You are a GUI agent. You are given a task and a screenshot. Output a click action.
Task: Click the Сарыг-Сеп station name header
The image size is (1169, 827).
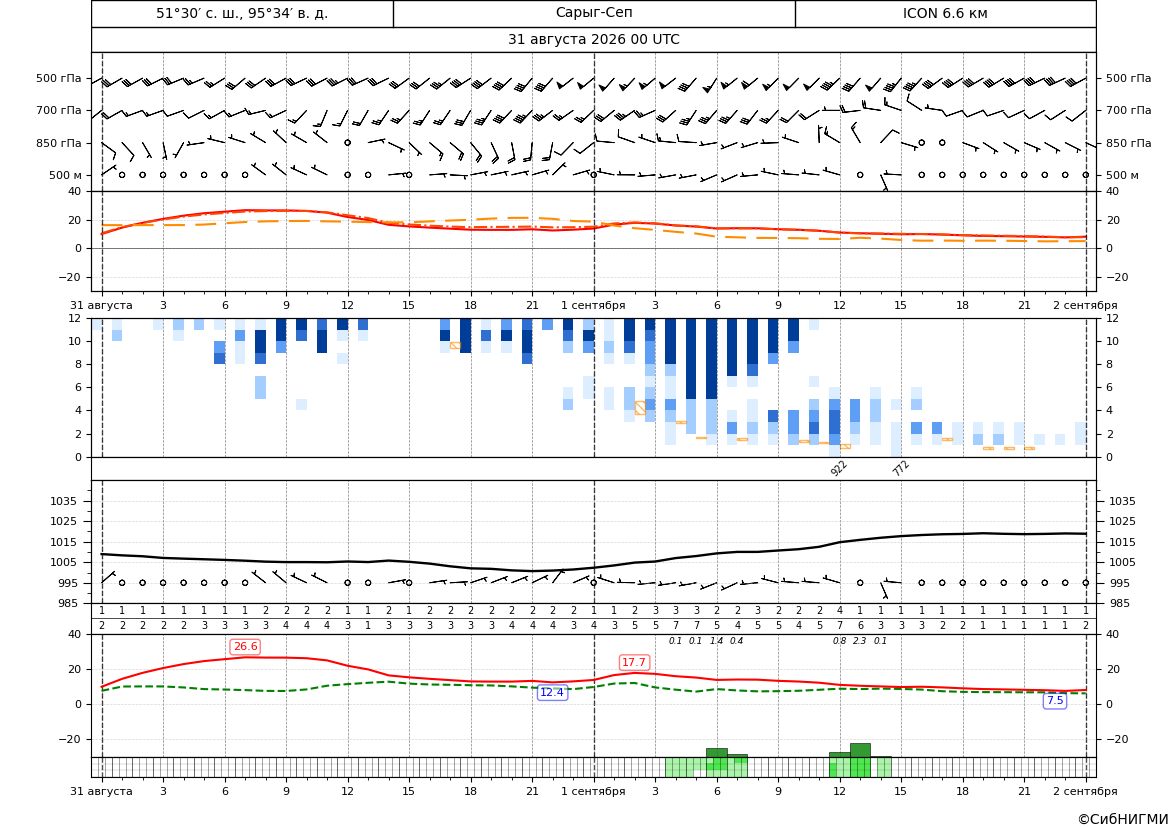coord(594,13)
